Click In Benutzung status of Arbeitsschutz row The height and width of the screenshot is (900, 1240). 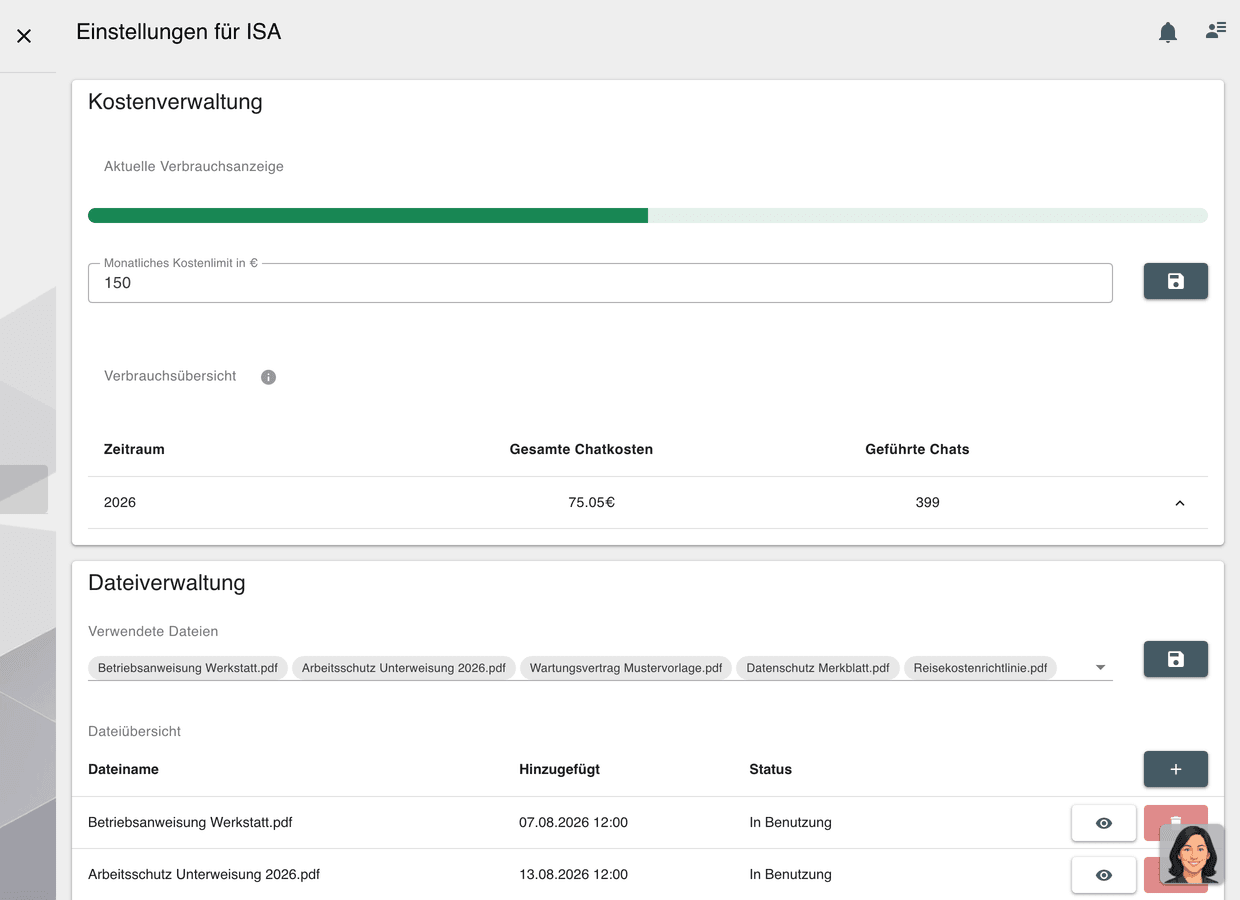(x=790, y=874)
